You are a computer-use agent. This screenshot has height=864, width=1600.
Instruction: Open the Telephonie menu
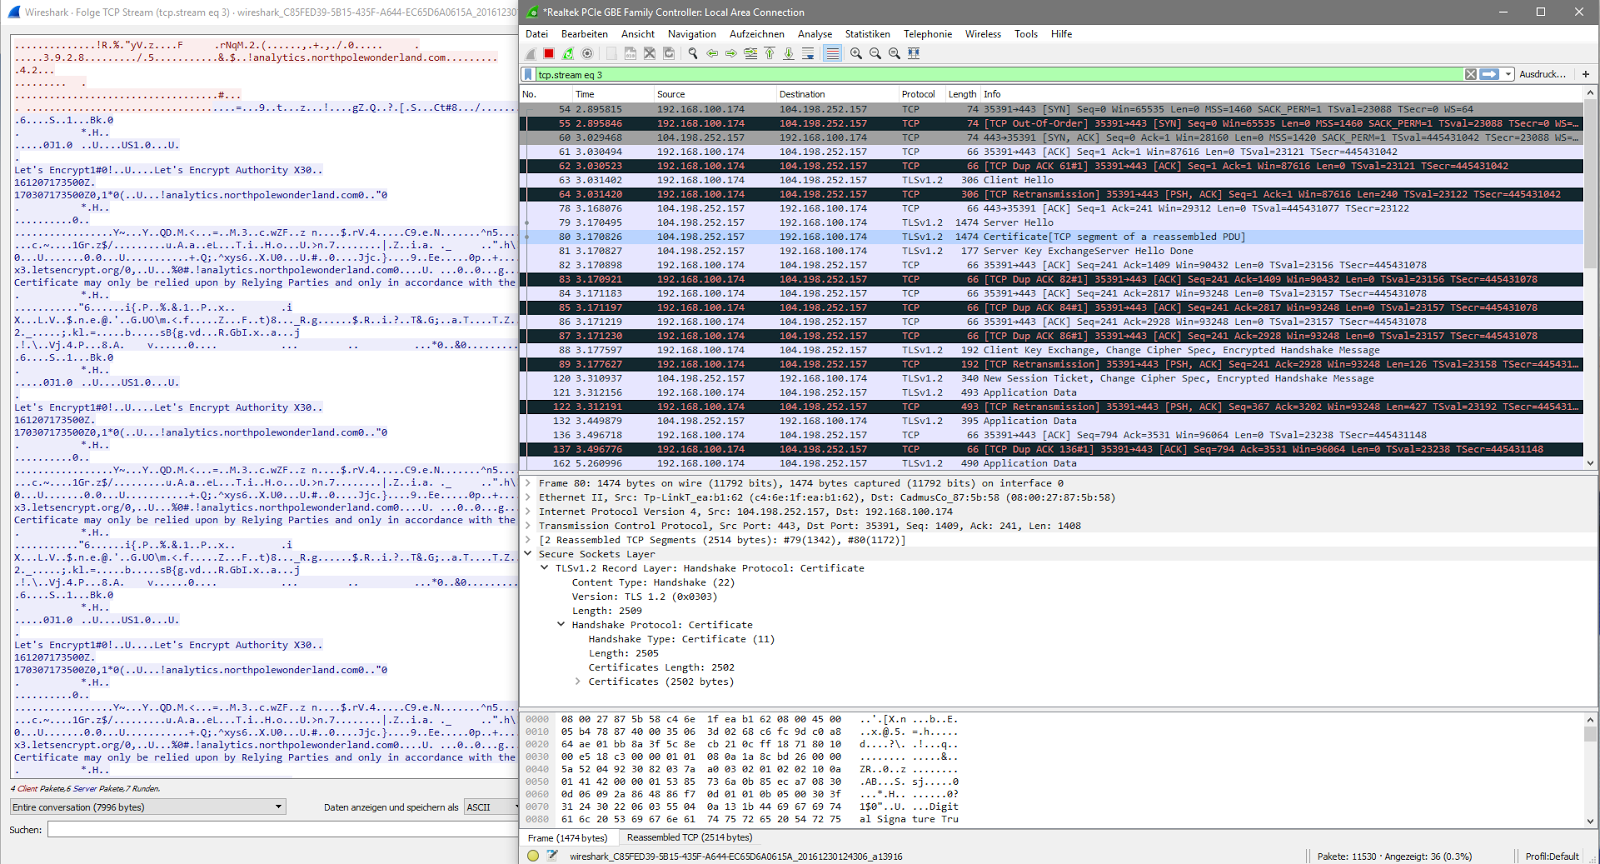coord(928,34)
